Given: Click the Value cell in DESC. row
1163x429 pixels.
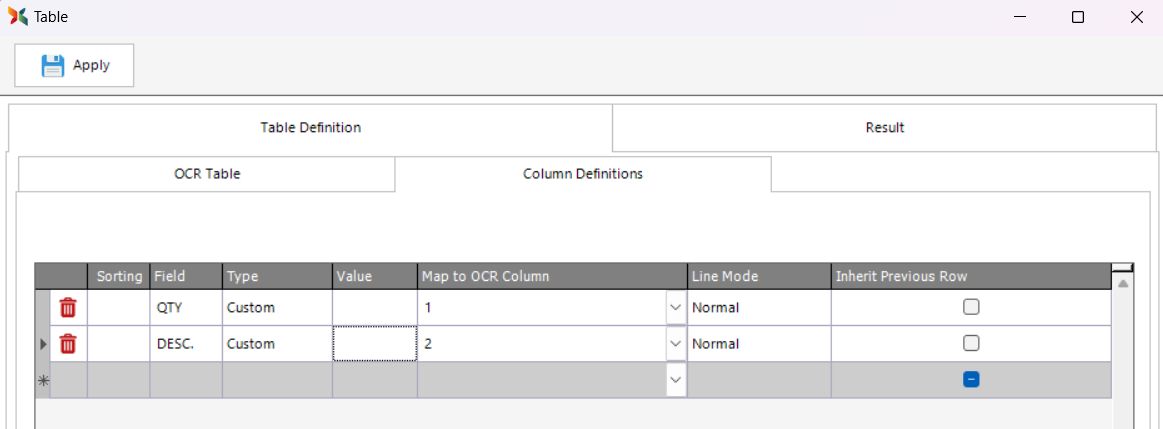Looking at the screenshot, I should click(x=375, y=344).
